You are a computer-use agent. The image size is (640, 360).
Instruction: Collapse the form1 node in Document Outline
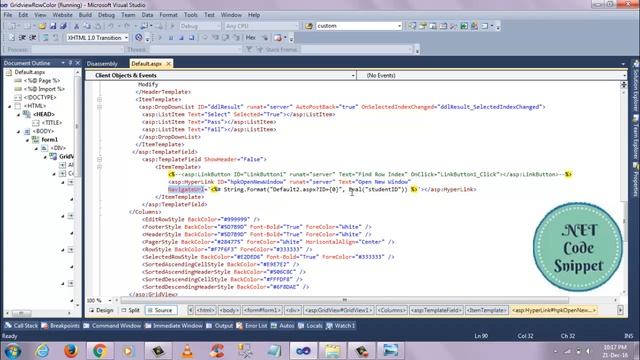27,140
